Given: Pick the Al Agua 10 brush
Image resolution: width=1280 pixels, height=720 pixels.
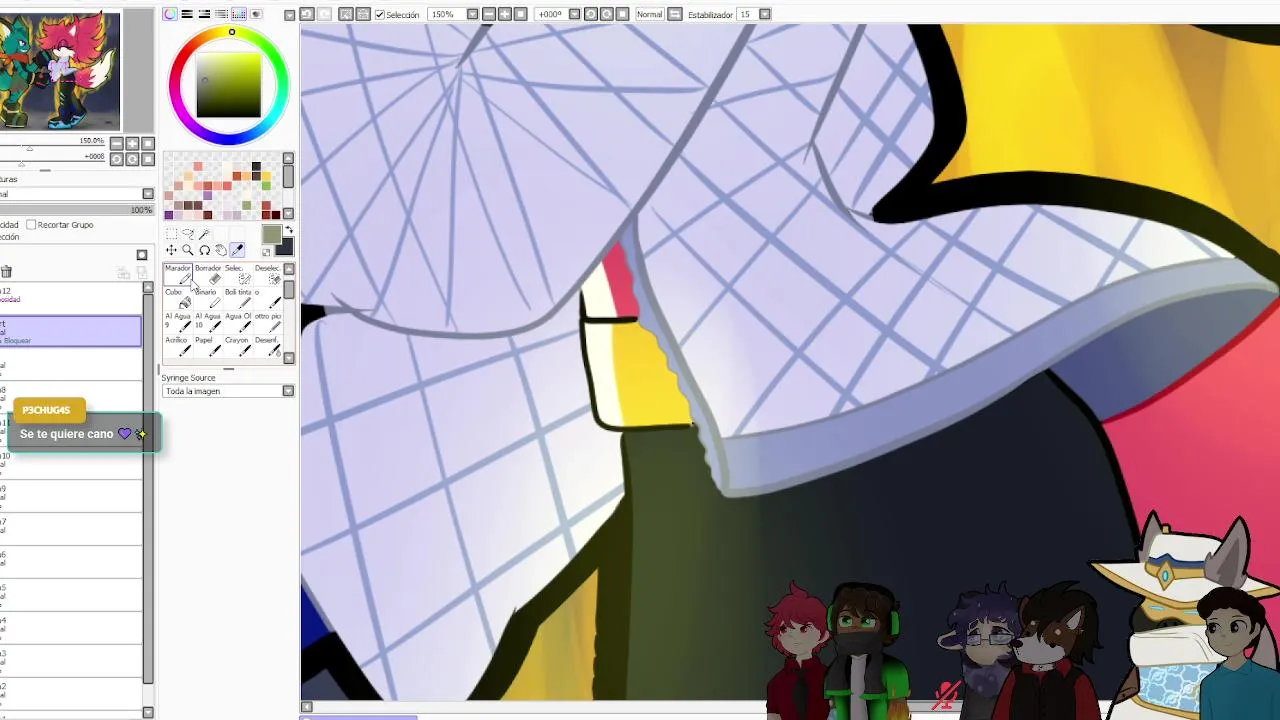Looking at the screenshot, I should [208, 323].
